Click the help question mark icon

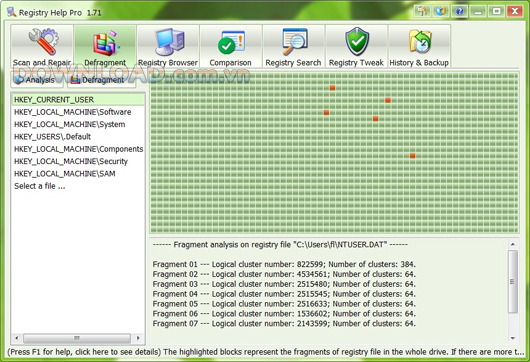(x=459, y=11)
